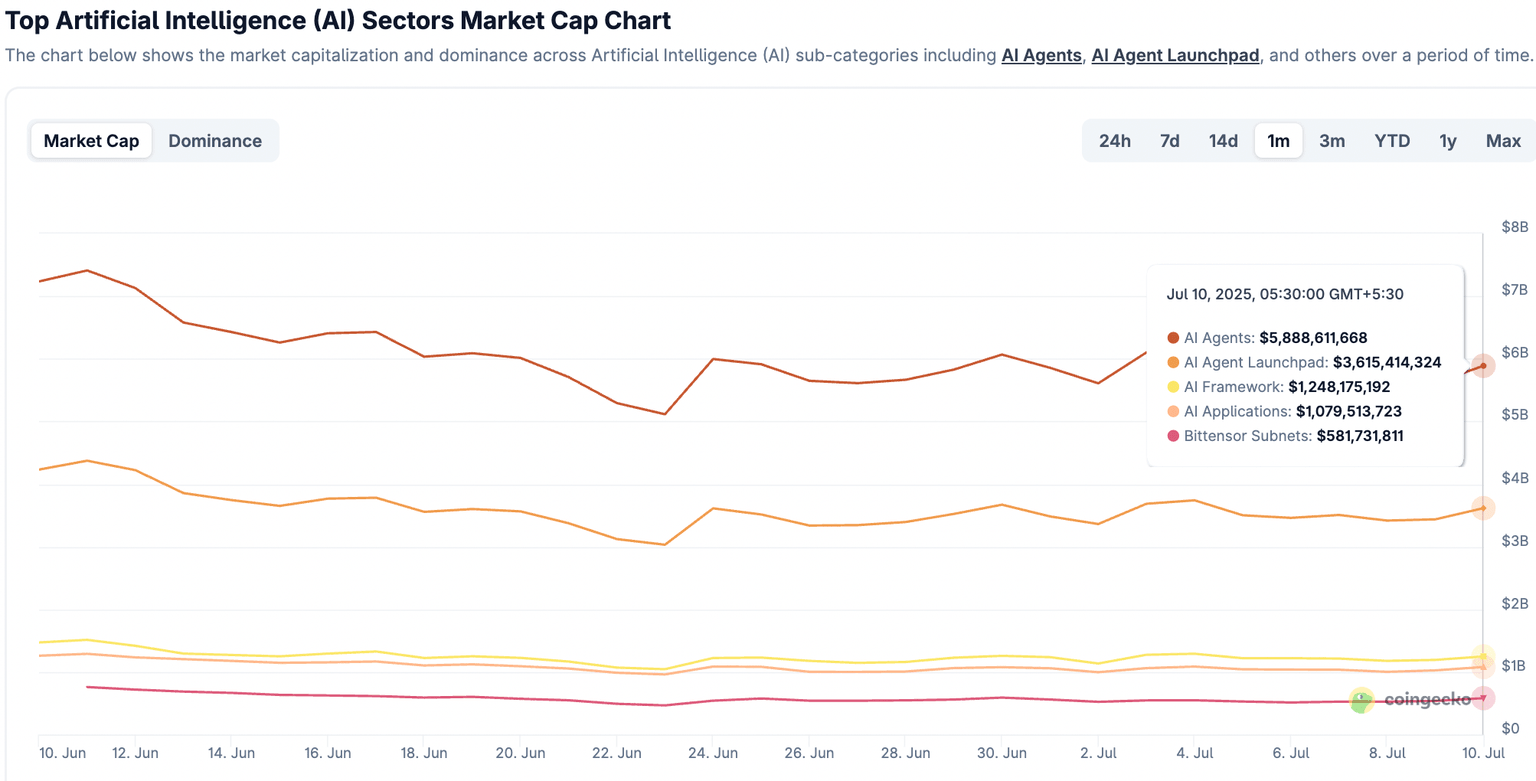This screenshot has width=1536, height=781.
Task: Open the AI Agent Launchpad link
Action: [x=1175, y=55]
